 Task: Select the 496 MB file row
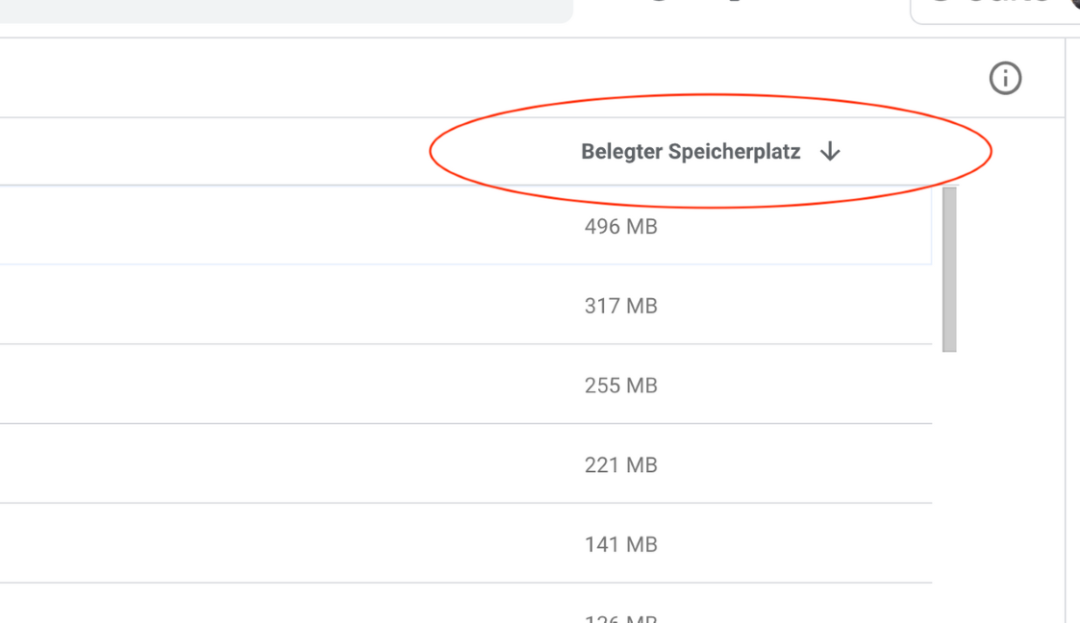[x=466, y=225]
